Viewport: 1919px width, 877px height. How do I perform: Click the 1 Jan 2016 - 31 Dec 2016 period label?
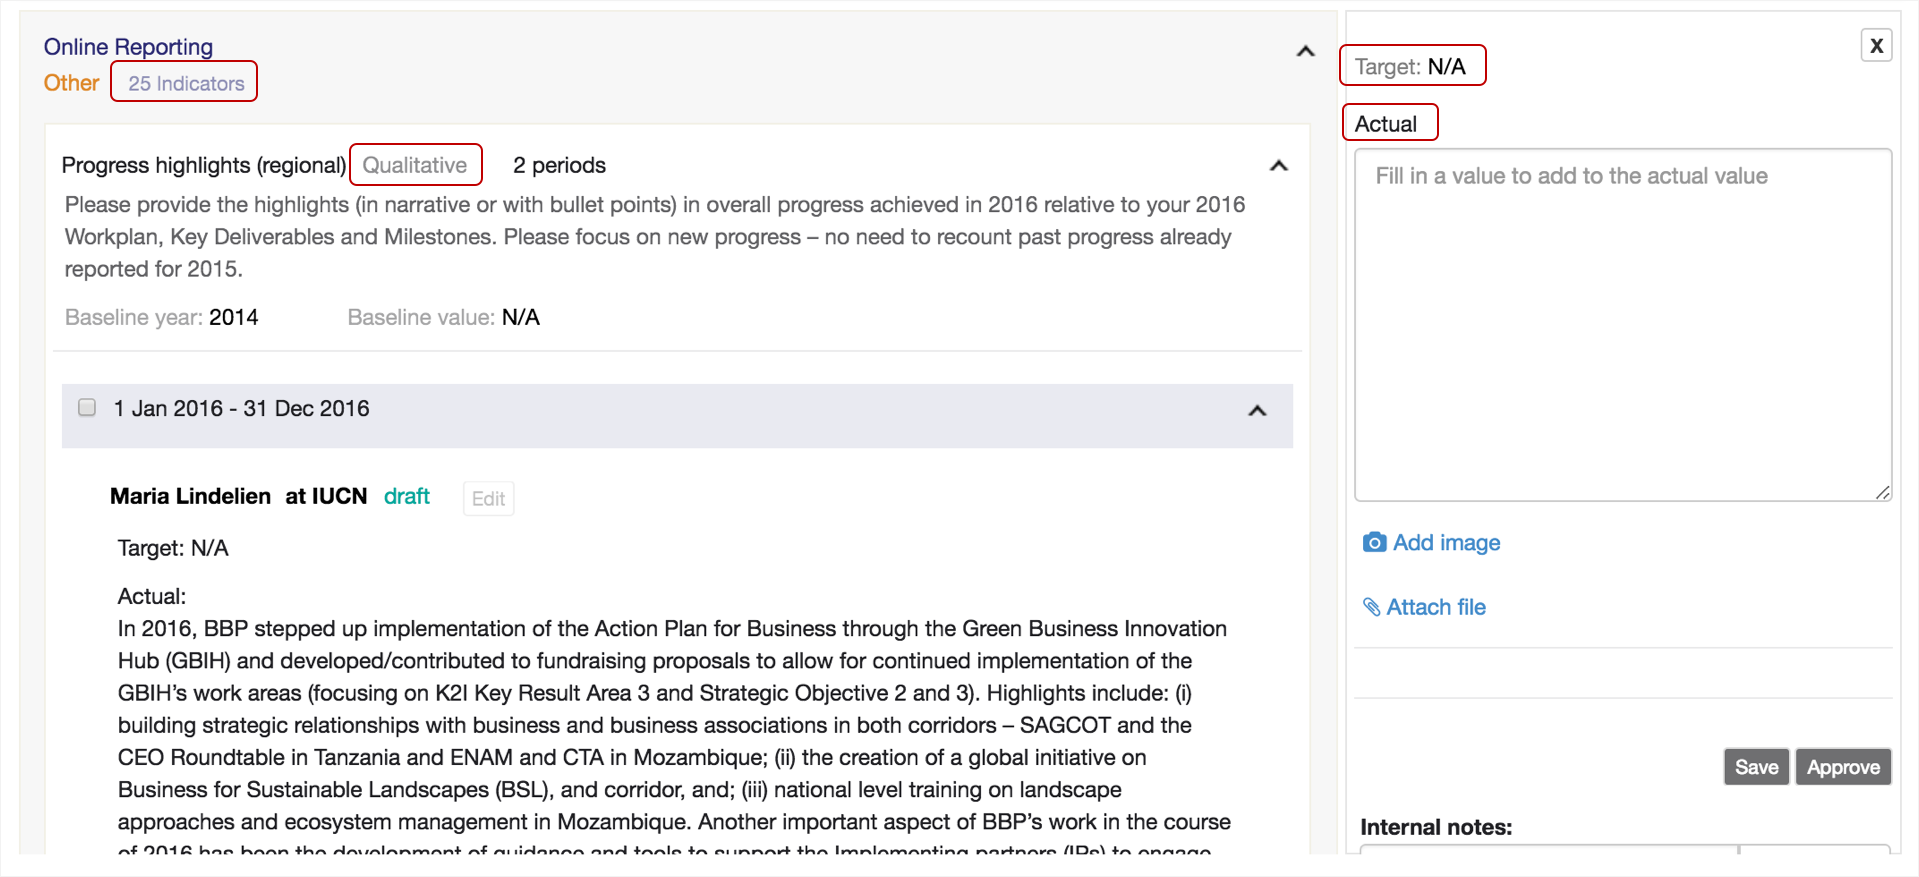click(241, 408)
